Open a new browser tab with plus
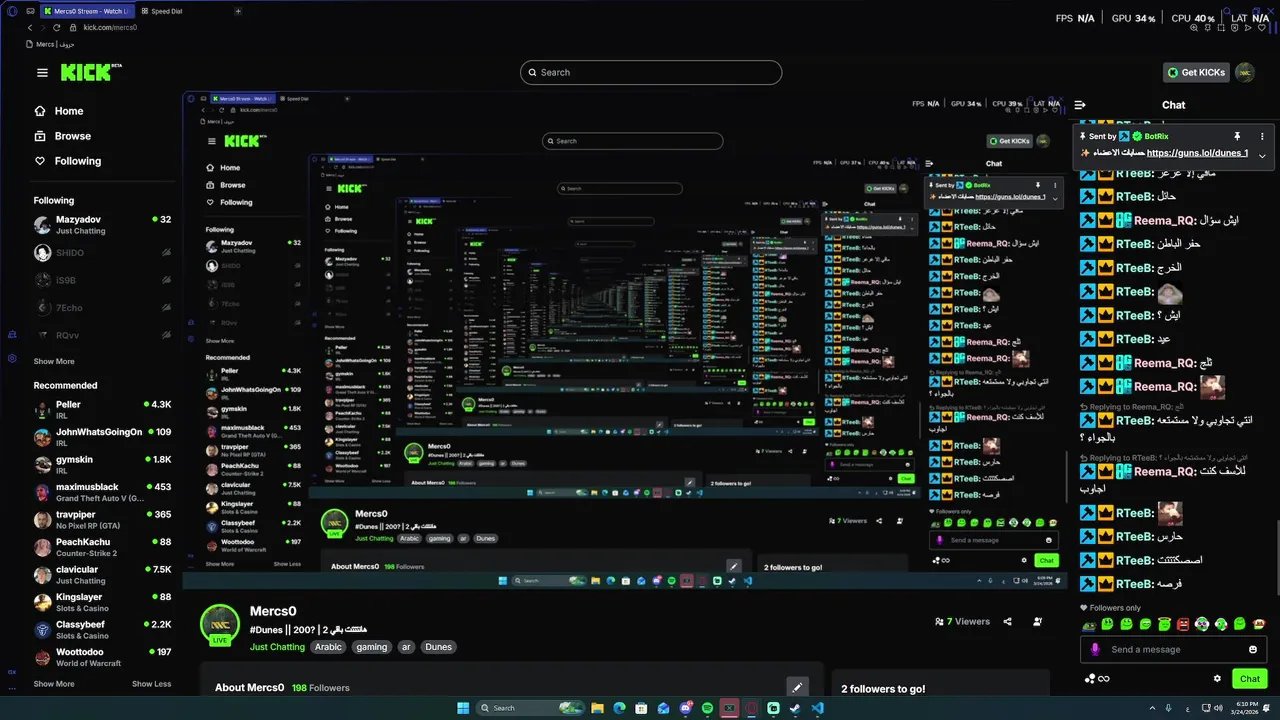Viewport: 1280px width, 720px height. (238, 11)
